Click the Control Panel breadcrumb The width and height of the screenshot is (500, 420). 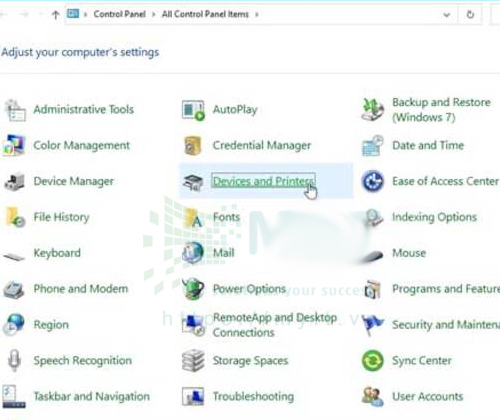click(119, 14)
